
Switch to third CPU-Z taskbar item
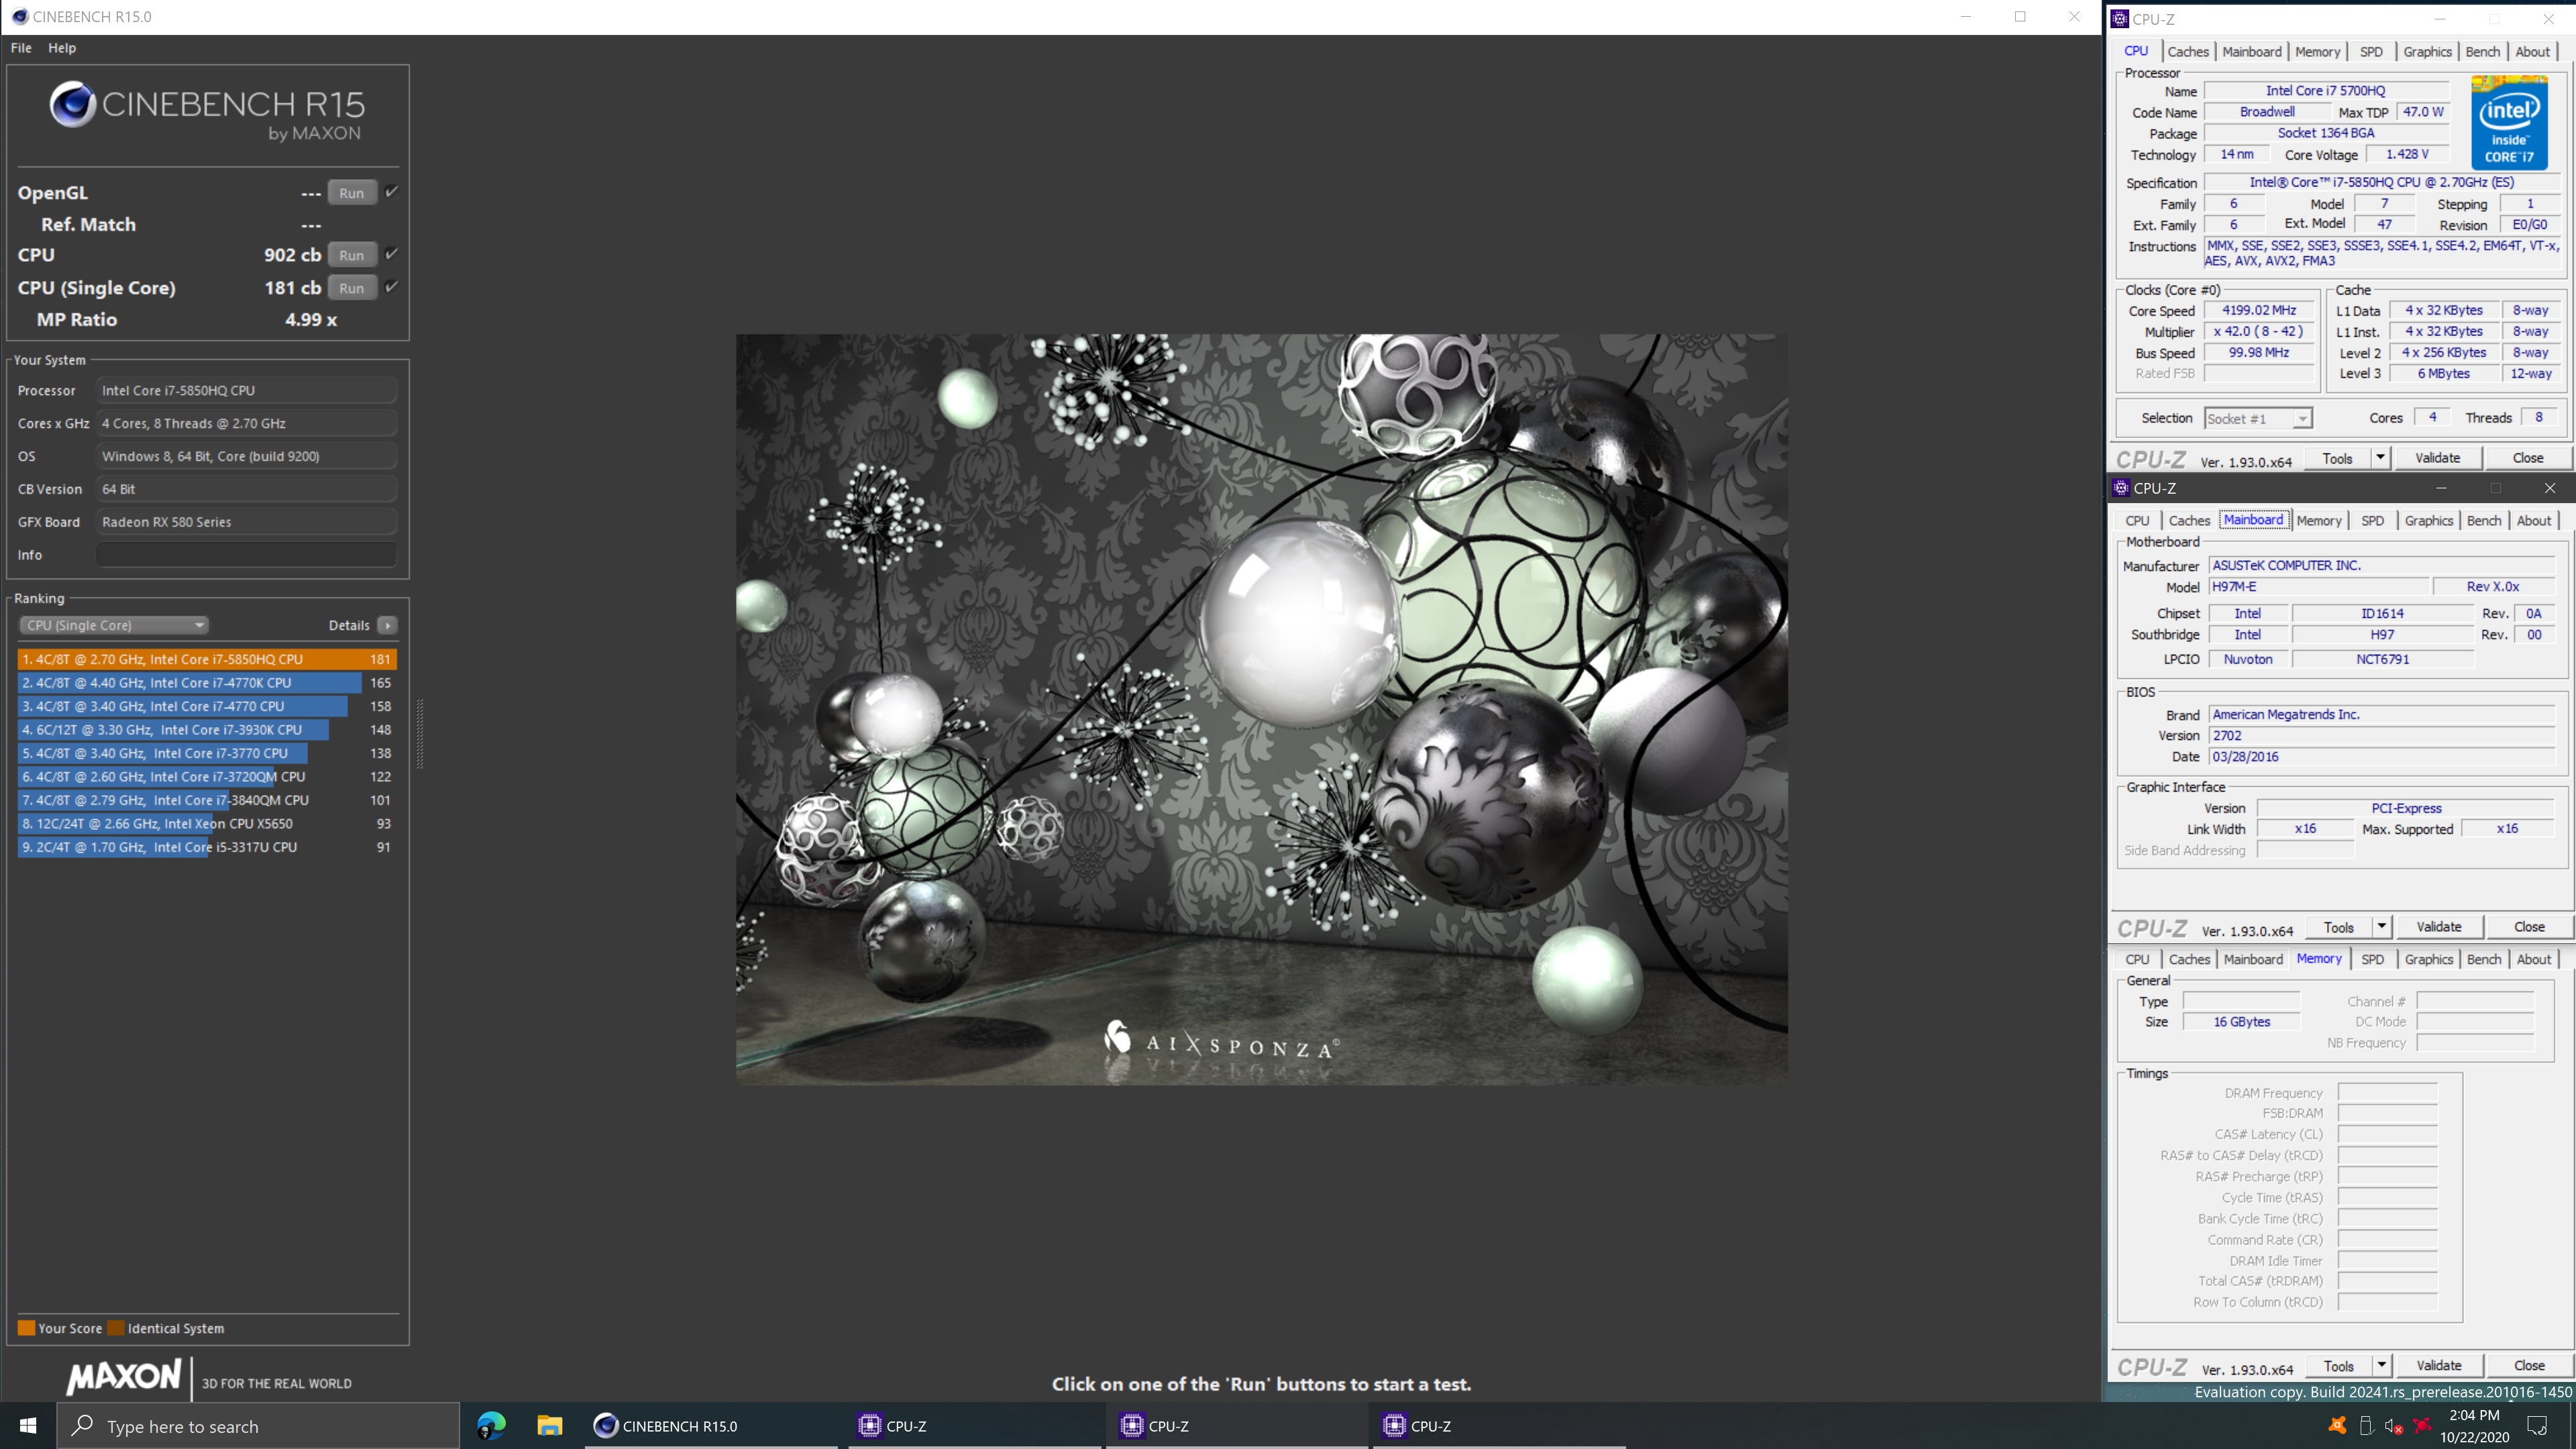point(1499,1426)
